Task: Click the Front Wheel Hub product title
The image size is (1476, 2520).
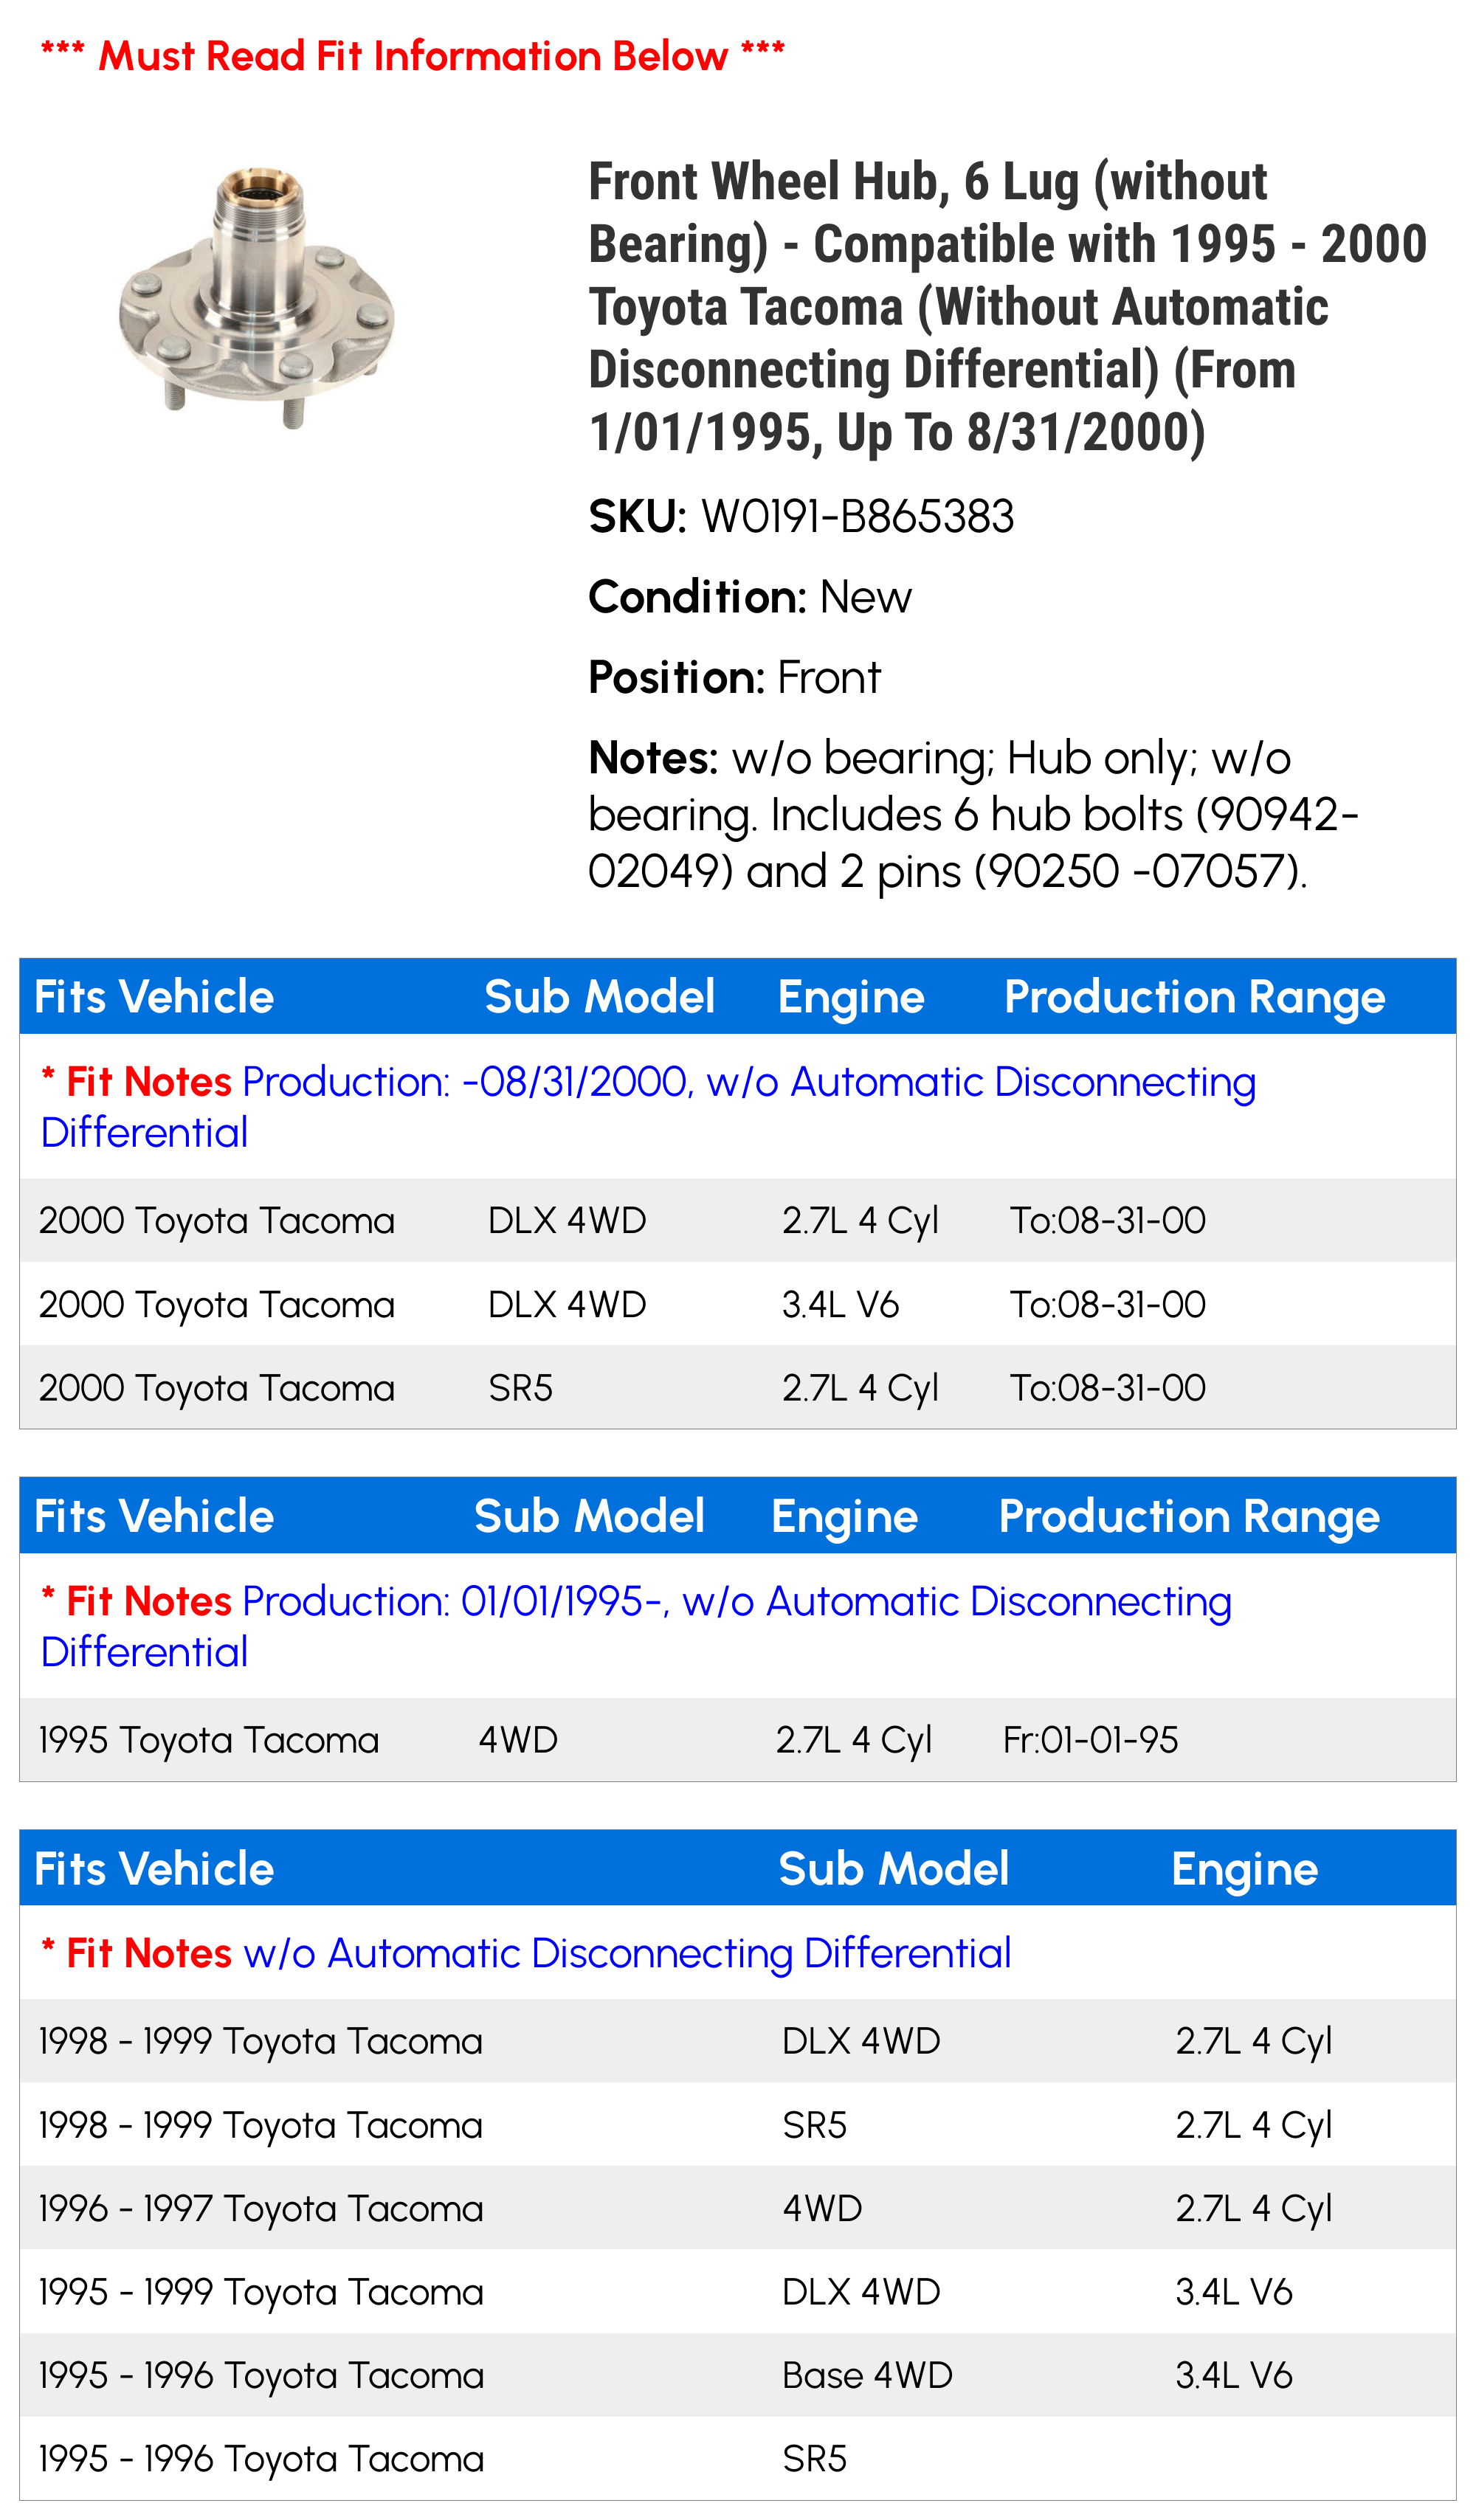Action: pyautogui.click(x=1007, y=307)
